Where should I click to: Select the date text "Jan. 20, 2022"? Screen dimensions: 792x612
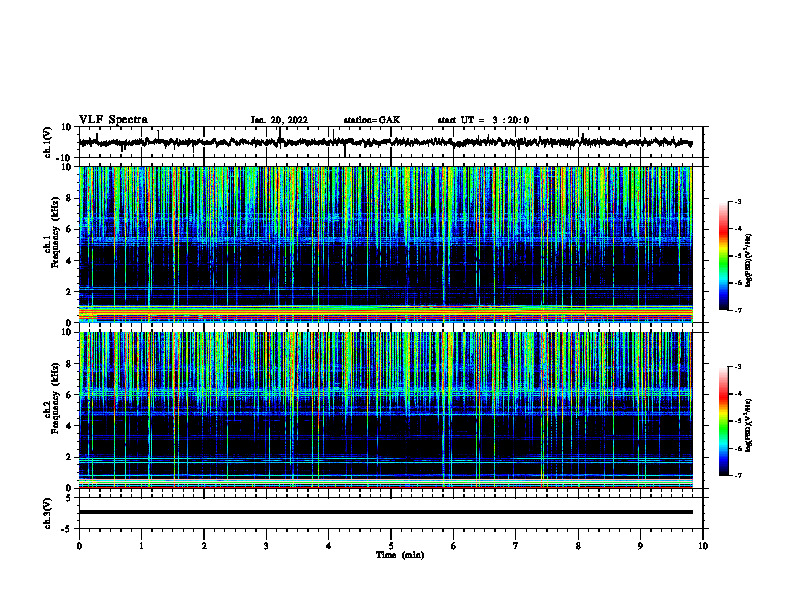pos(279,120)
